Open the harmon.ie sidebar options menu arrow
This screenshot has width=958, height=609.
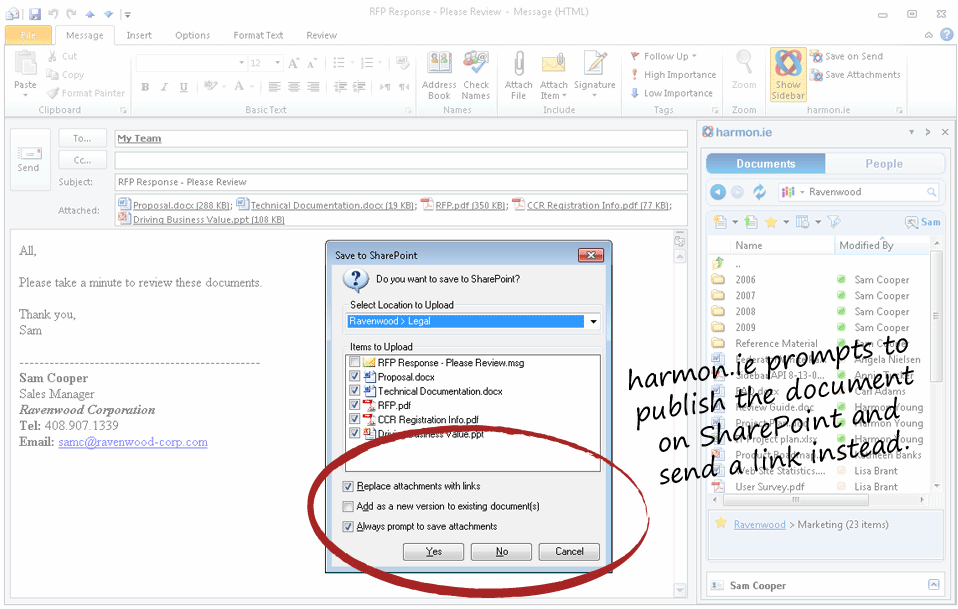point(912,132)
